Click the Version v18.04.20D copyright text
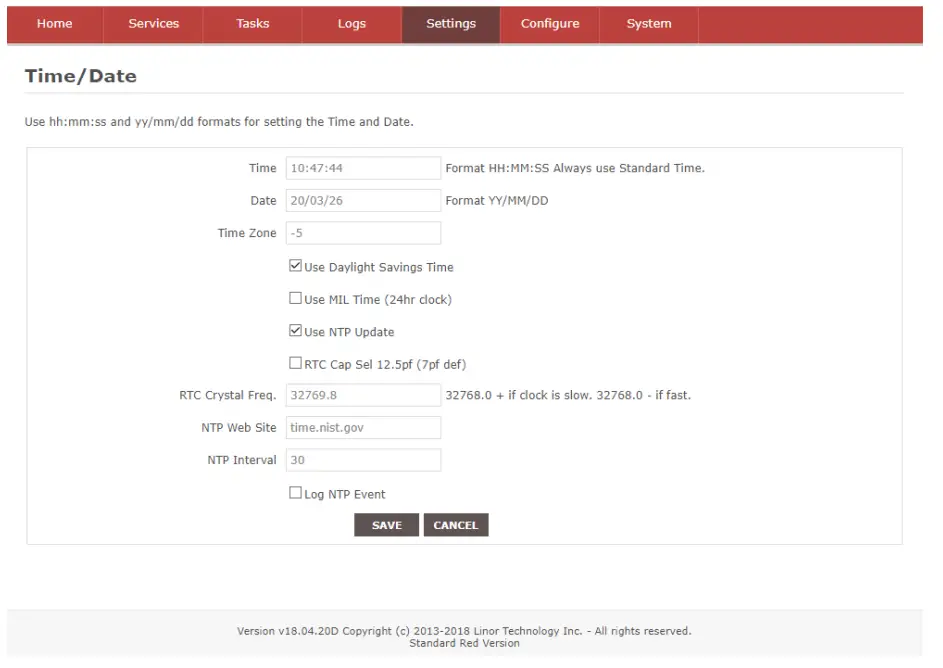This screenshot has width=943, height=668. (x=464, y=631)
